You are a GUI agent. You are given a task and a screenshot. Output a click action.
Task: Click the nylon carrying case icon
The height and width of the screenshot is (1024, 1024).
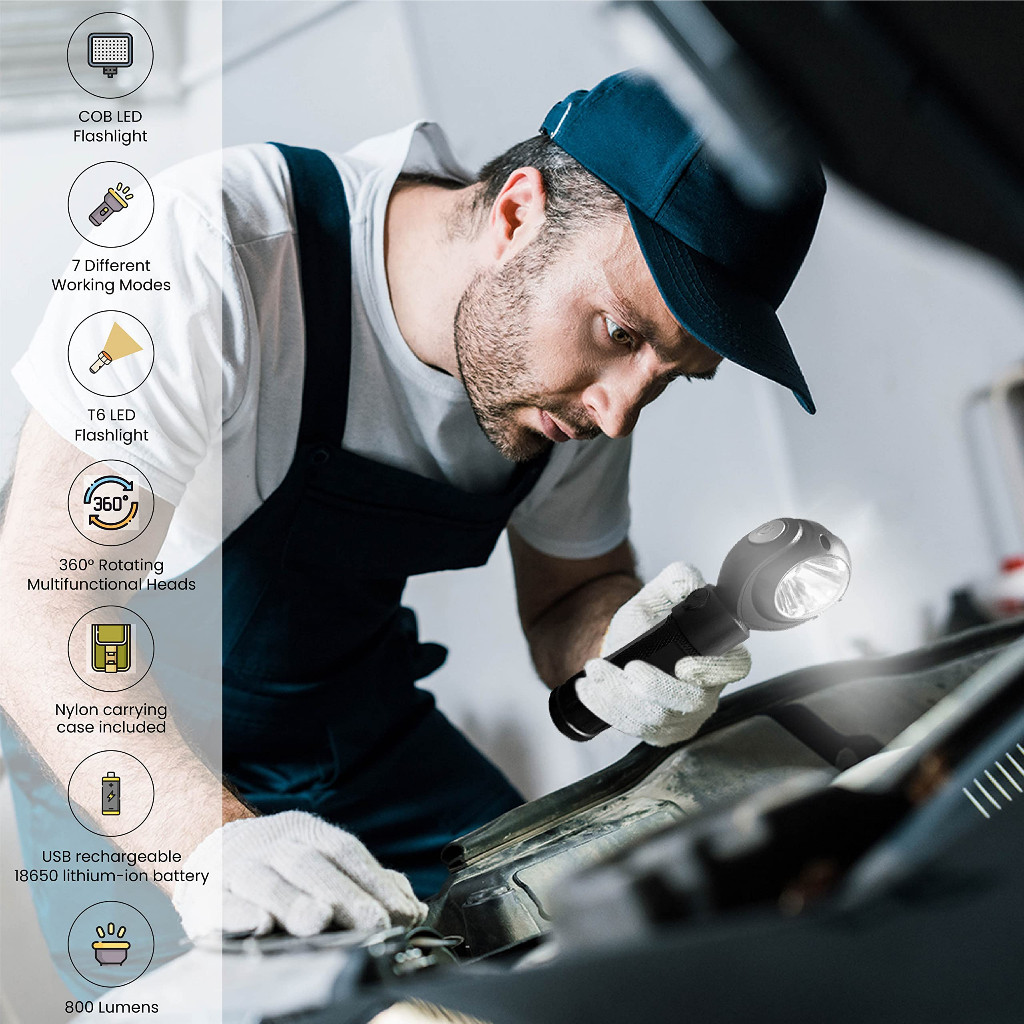pyautogui.click(x=110, y=649)
